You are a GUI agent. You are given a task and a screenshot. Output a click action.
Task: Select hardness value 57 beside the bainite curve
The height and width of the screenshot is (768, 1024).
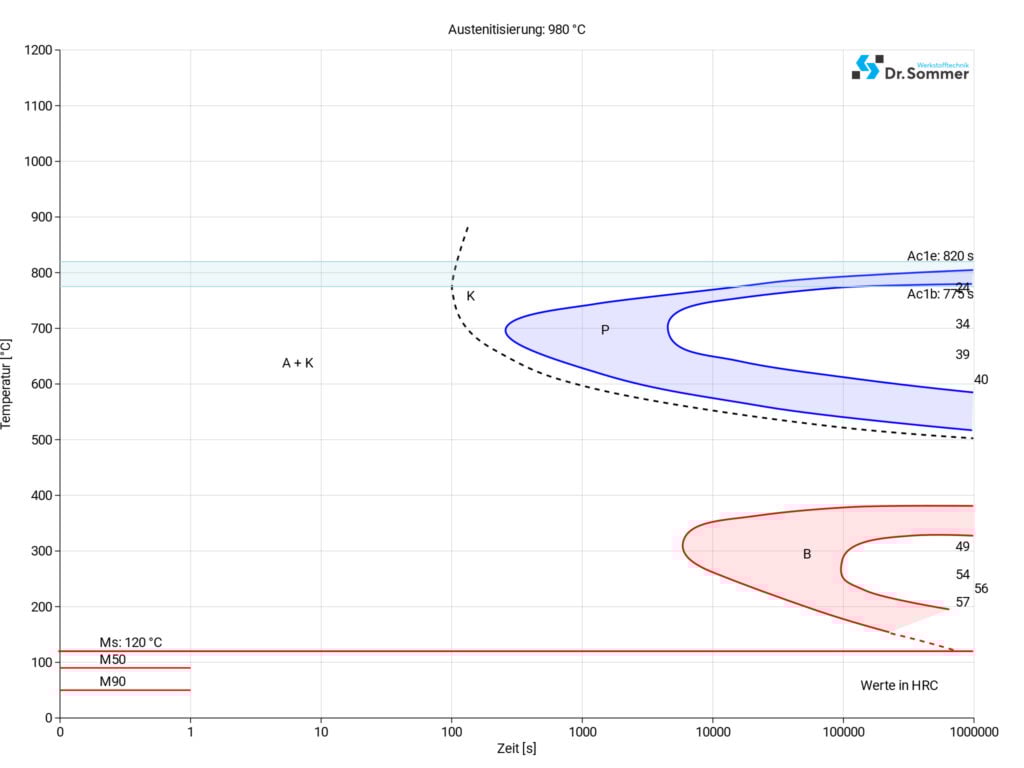(962, 602)
